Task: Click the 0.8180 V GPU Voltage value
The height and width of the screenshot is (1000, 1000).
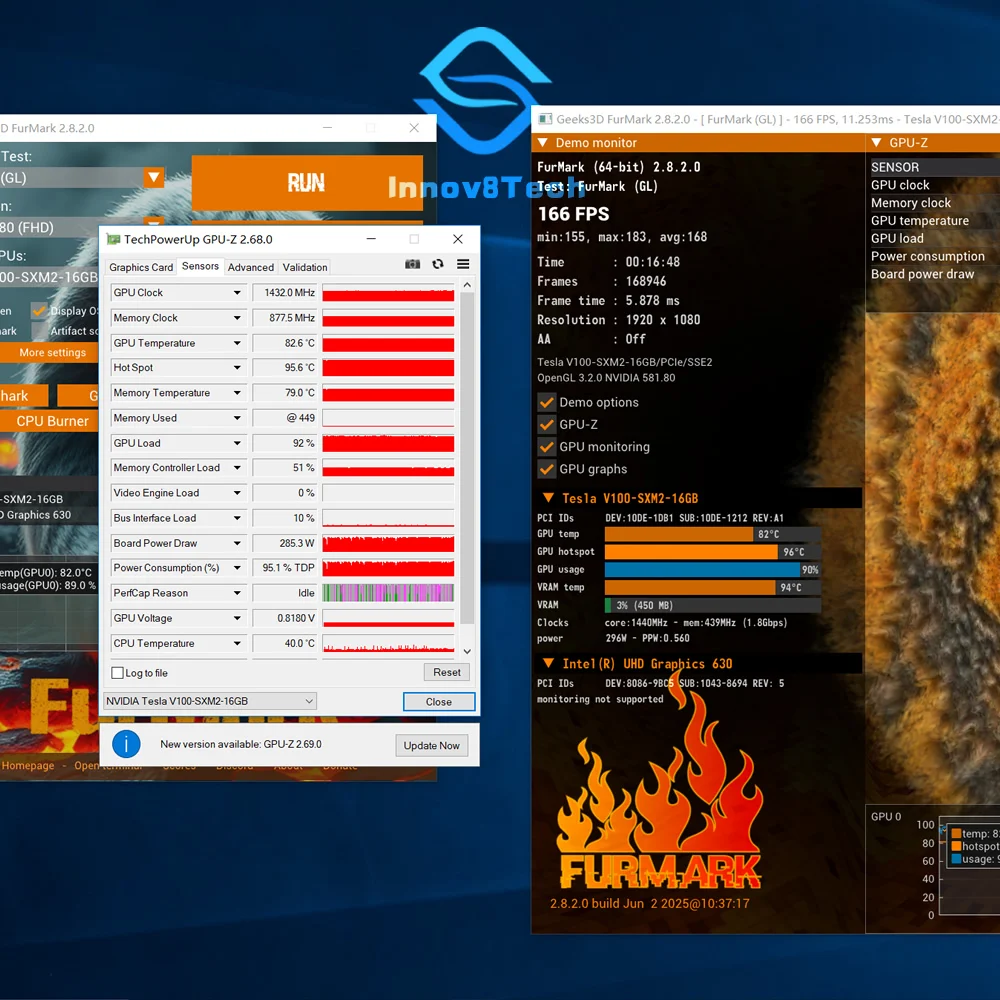Action: pyautogui.click(x=285, y=618)
